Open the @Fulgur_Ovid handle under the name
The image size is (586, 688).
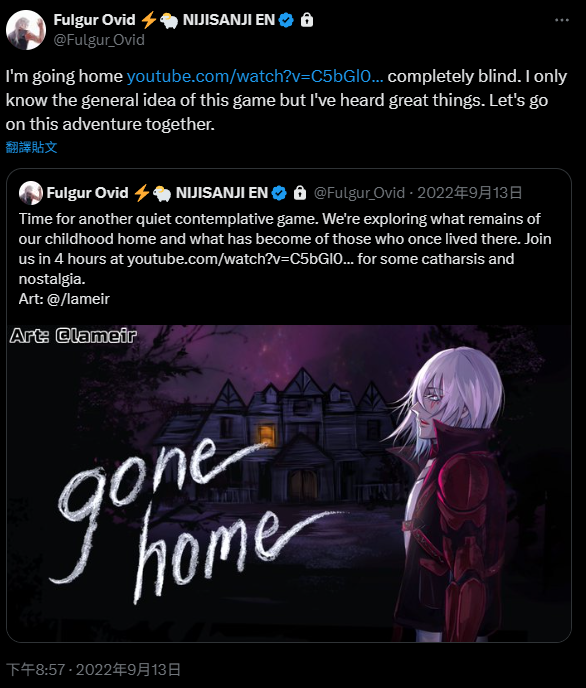click(x=99, y=40)
